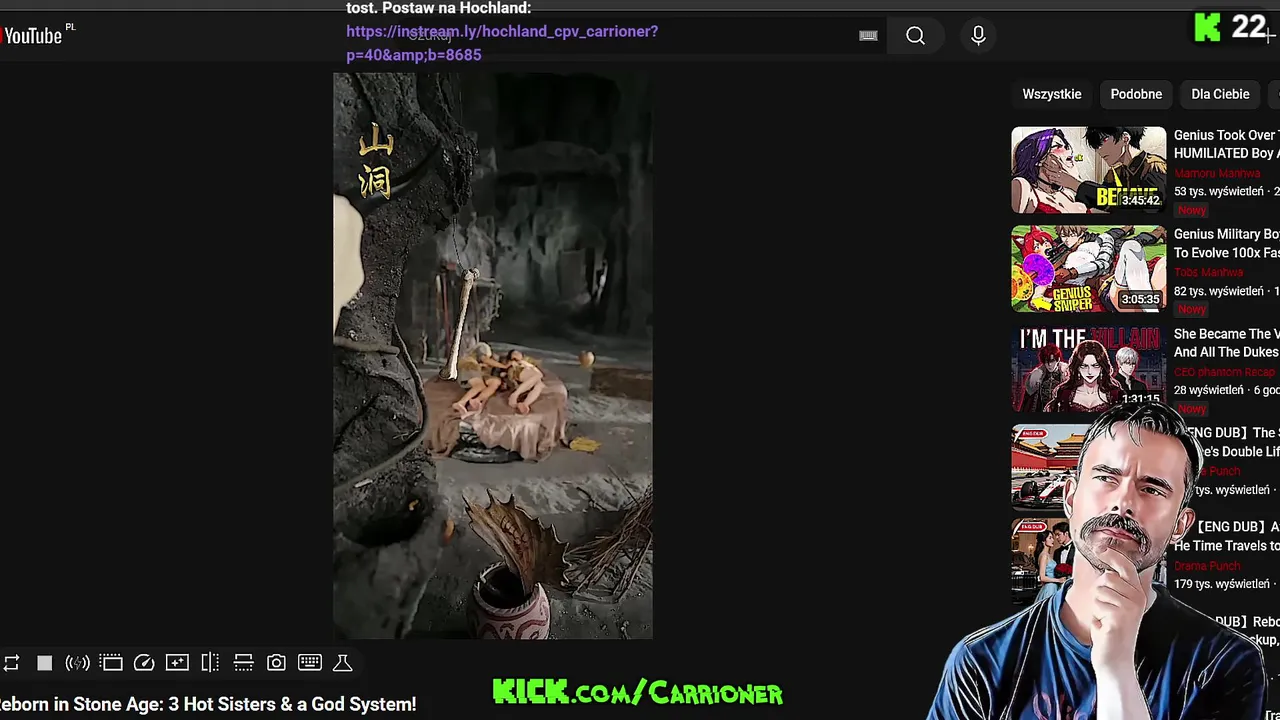Open CEO phantom Recap channel
Image resolution: width=1280 pixels, height=720 pixels.
coord(1224,372)
